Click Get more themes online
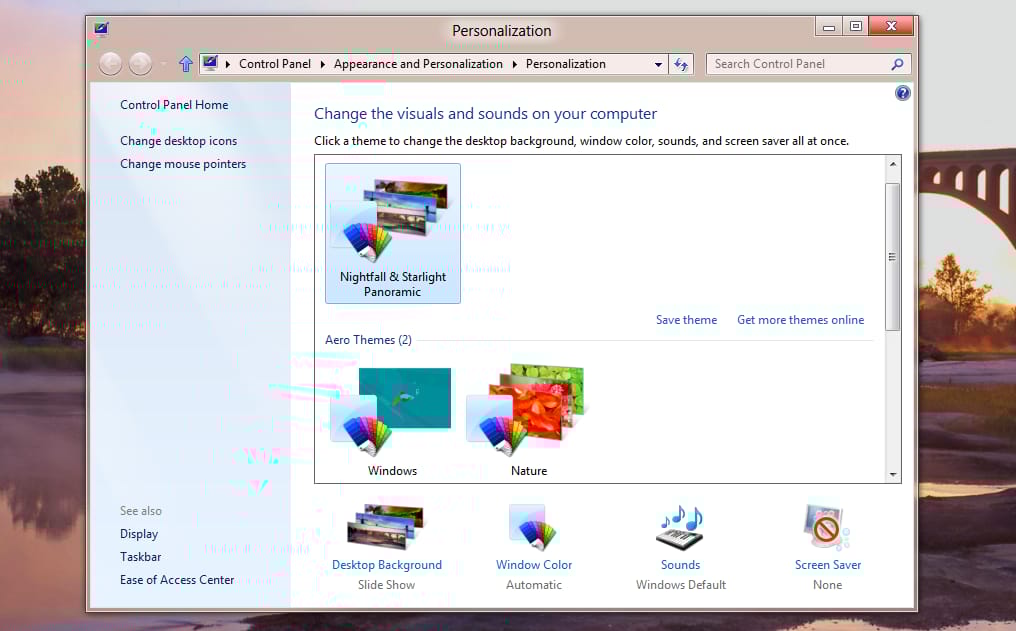This screenshot has width=1016, height=631. [x=800, y=319]
